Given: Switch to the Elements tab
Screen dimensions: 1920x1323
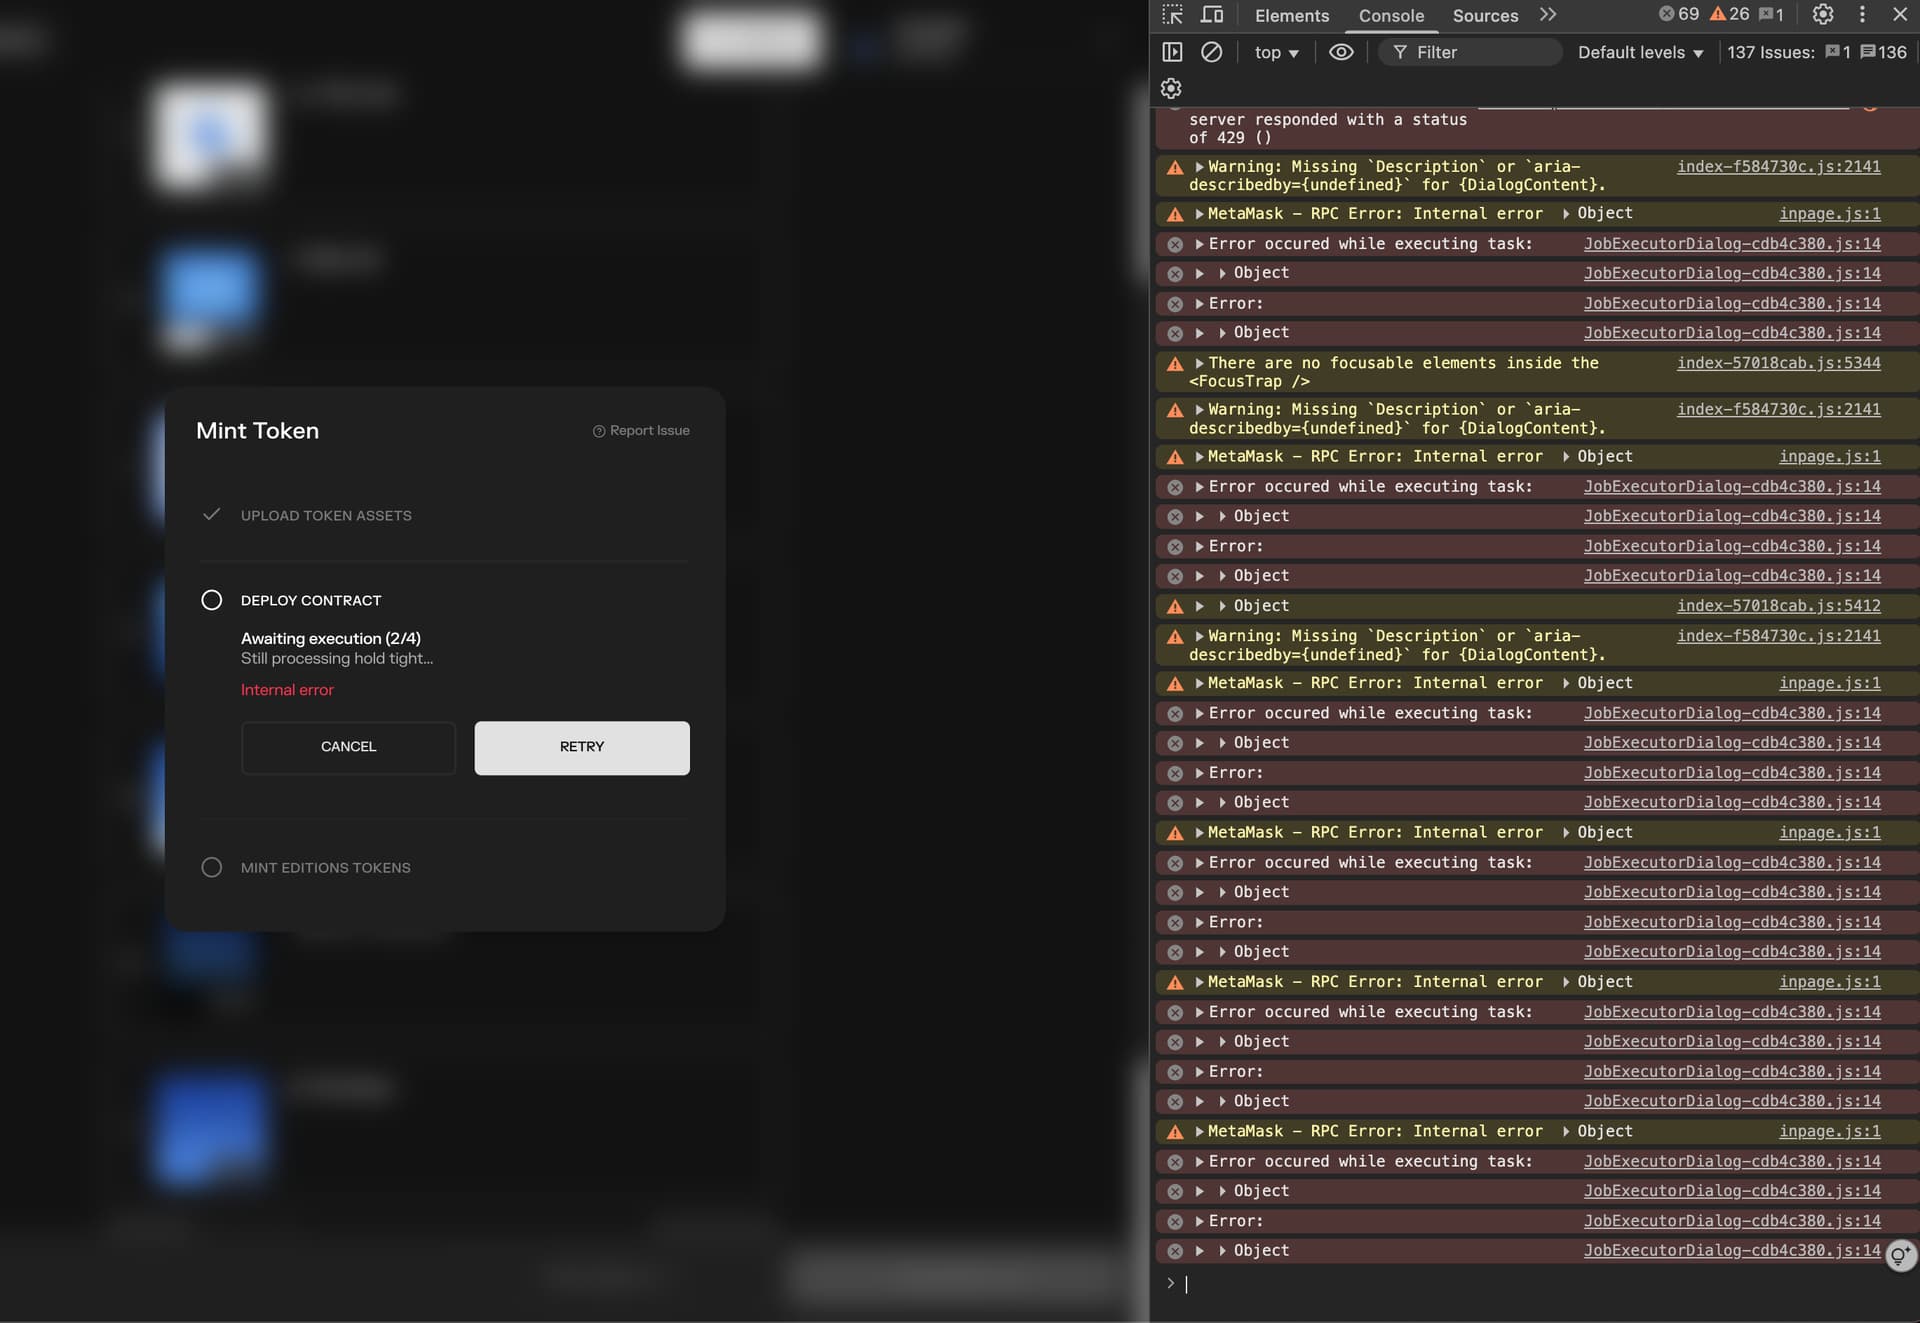Looking at the screenshot, I should 1291,16.
